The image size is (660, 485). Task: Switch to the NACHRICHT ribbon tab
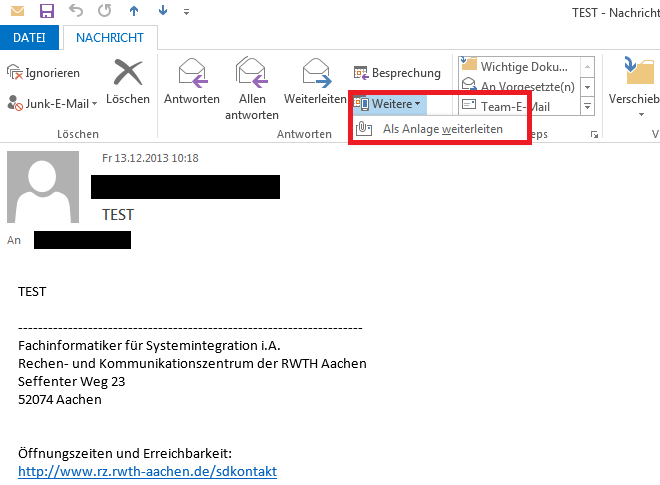tap(110, 38)
